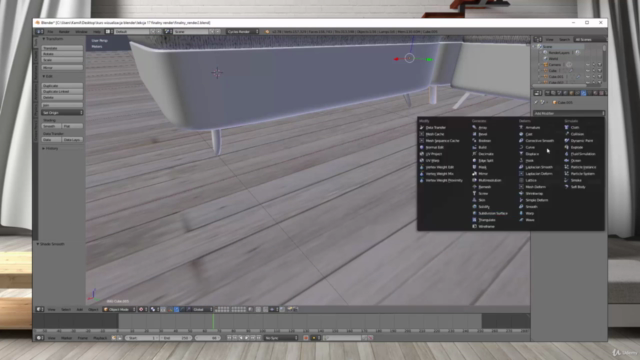The height and width of the screenshot is (360, 640).
Task: Add the Ocean modifier
Action: coord(576,160)
